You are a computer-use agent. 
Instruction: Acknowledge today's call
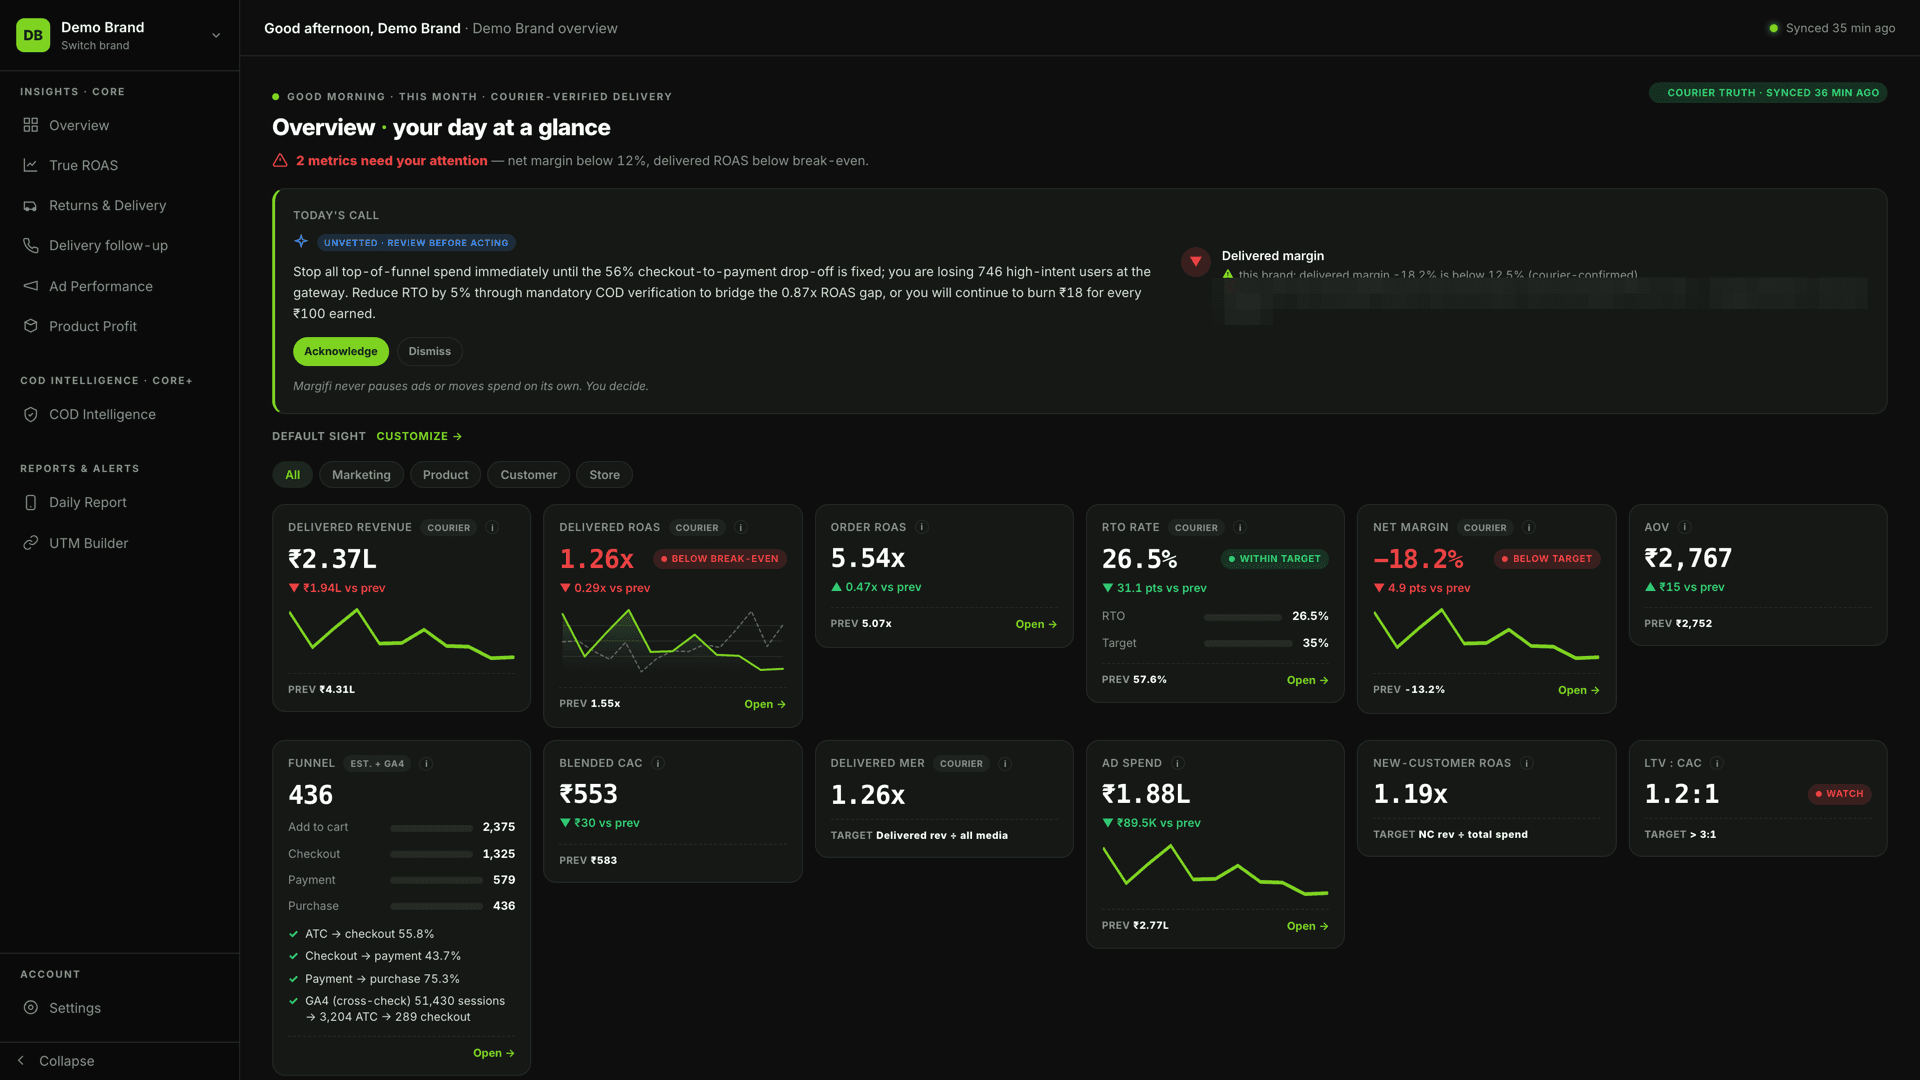[x=340, y=352]
